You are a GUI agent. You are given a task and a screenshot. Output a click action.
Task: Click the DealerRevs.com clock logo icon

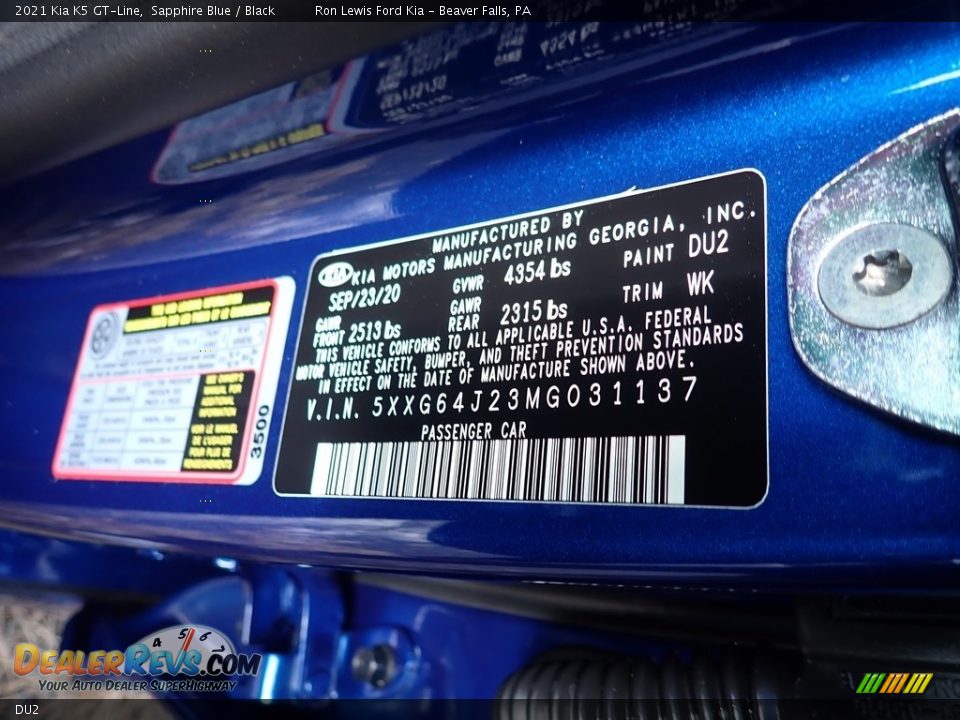(187, 651)
